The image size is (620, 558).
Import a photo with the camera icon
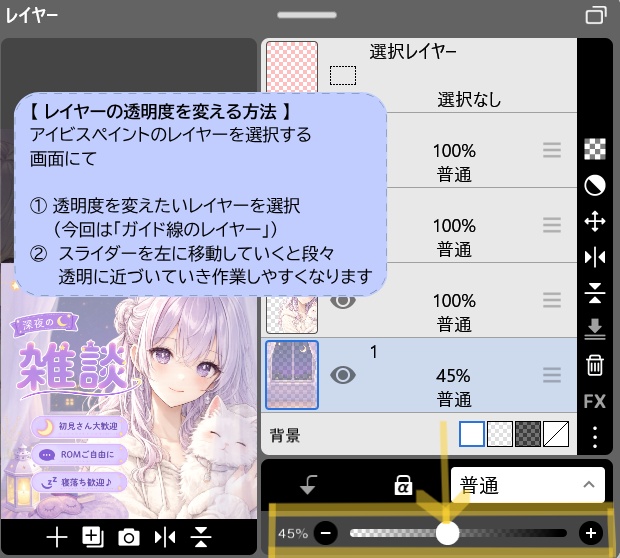129,537
